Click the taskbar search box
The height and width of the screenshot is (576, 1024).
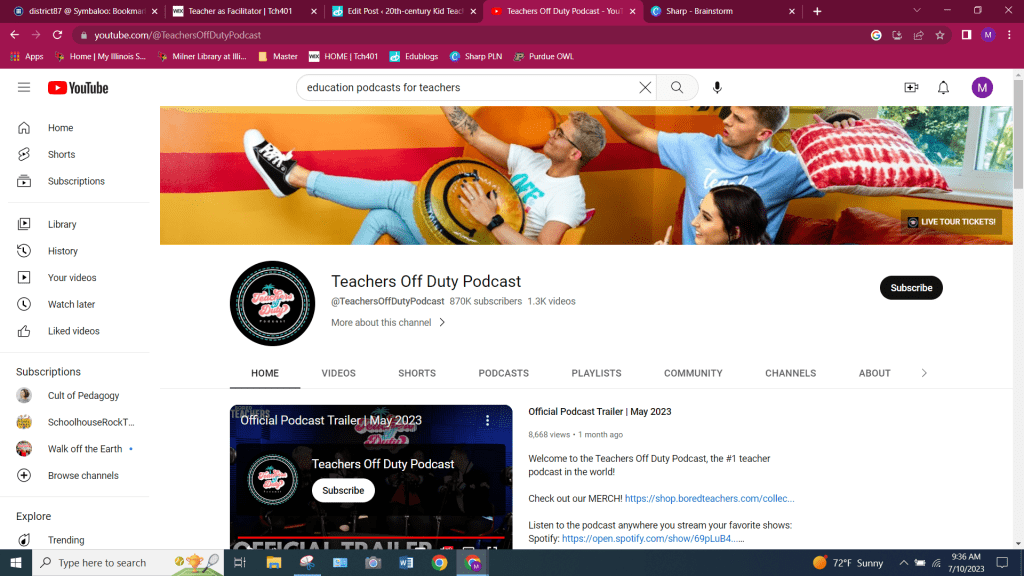point(128,563)
